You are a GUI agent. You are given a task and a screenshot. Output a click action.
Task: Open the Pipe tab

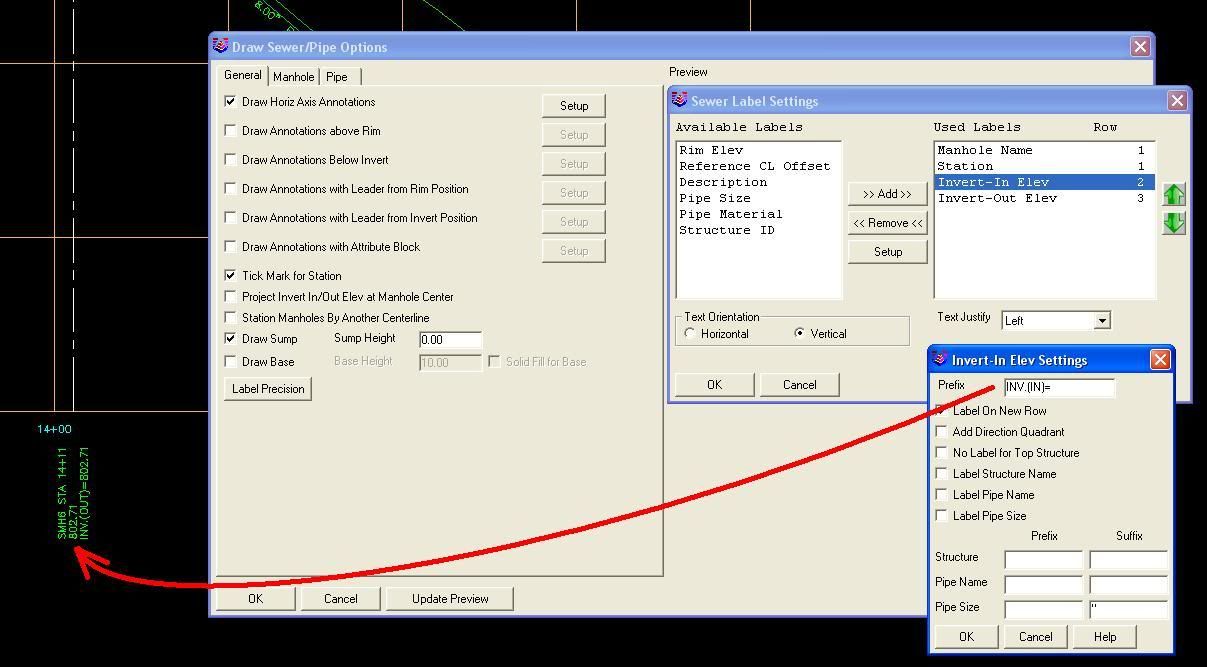(x=337, y=77)
